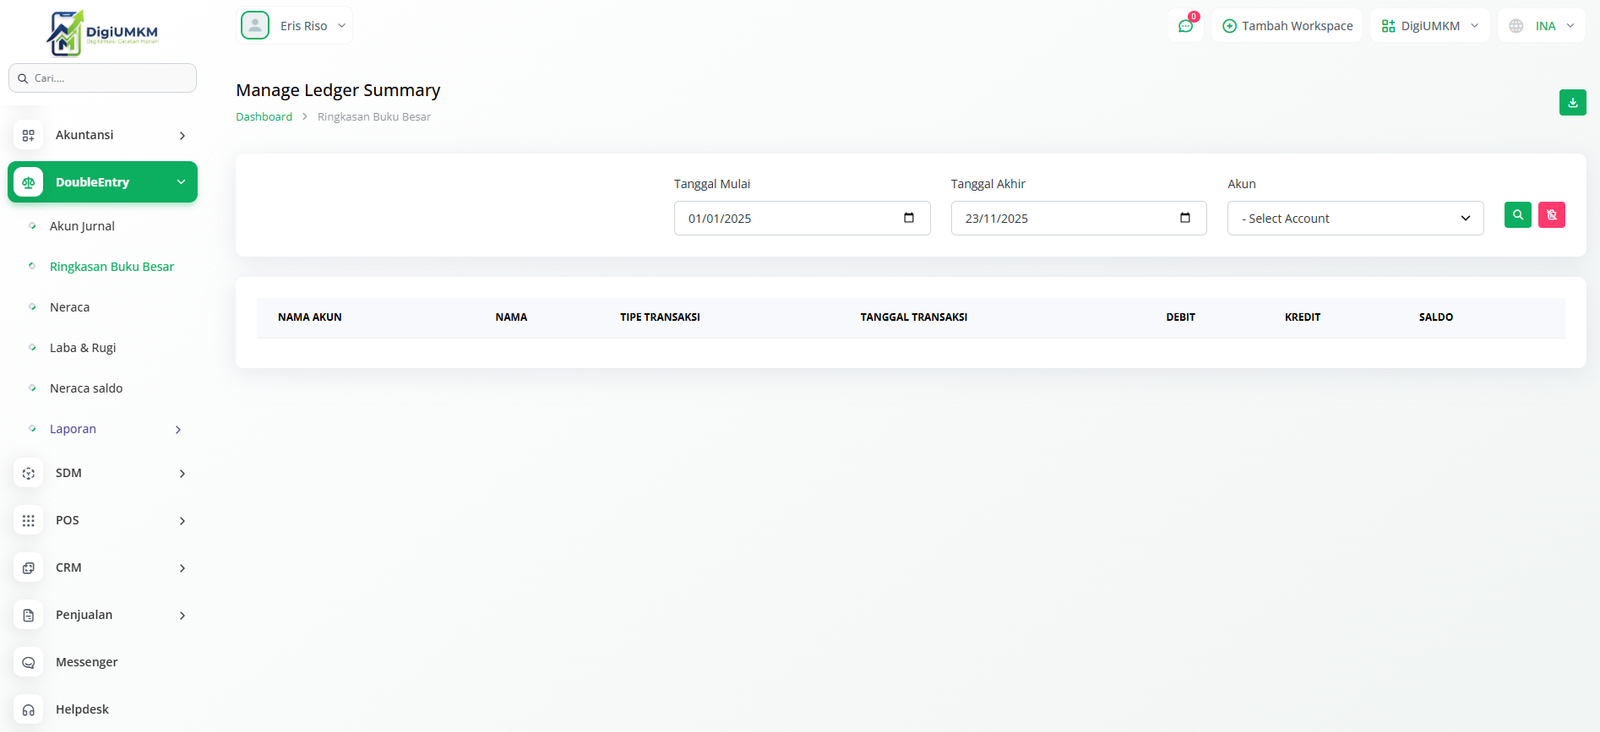Click the calendar icon in Tanggal Akhir

click(x=1185, y=218)
